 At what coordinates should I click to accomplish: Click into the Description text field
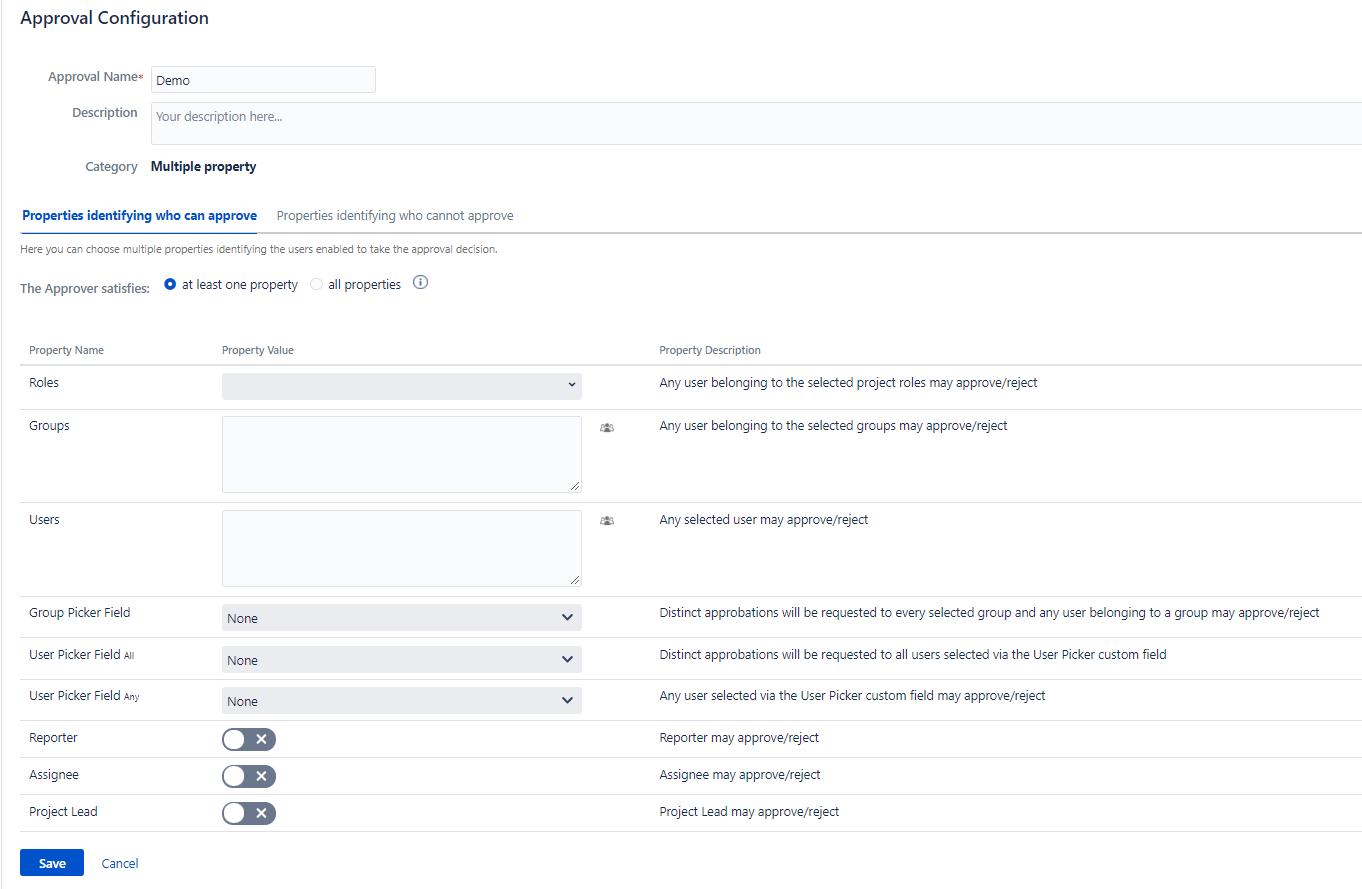[755, 123]
